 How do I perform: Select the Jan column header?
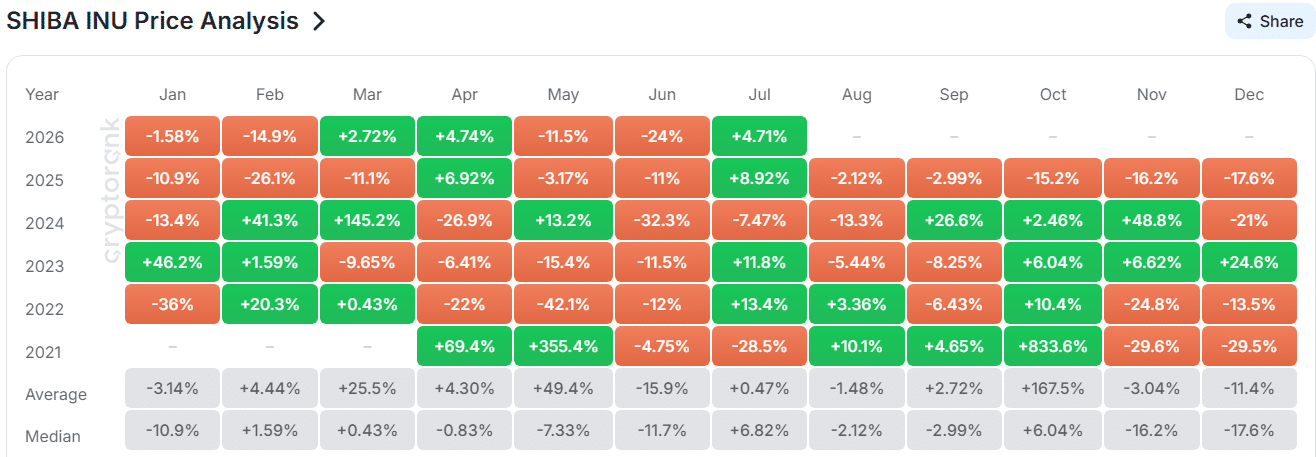pyautogui.click(x=173, y=95)
